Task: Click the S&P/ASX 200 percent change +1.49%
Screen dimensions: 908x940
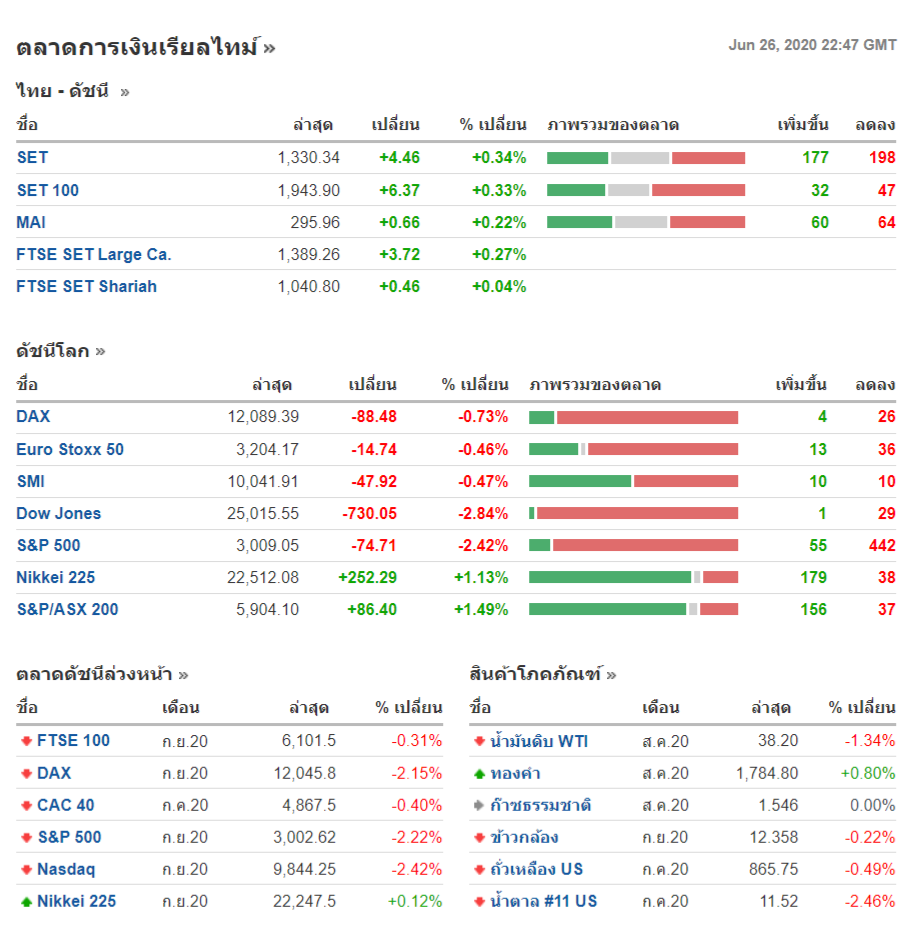Action: click(x=481, y=610)
